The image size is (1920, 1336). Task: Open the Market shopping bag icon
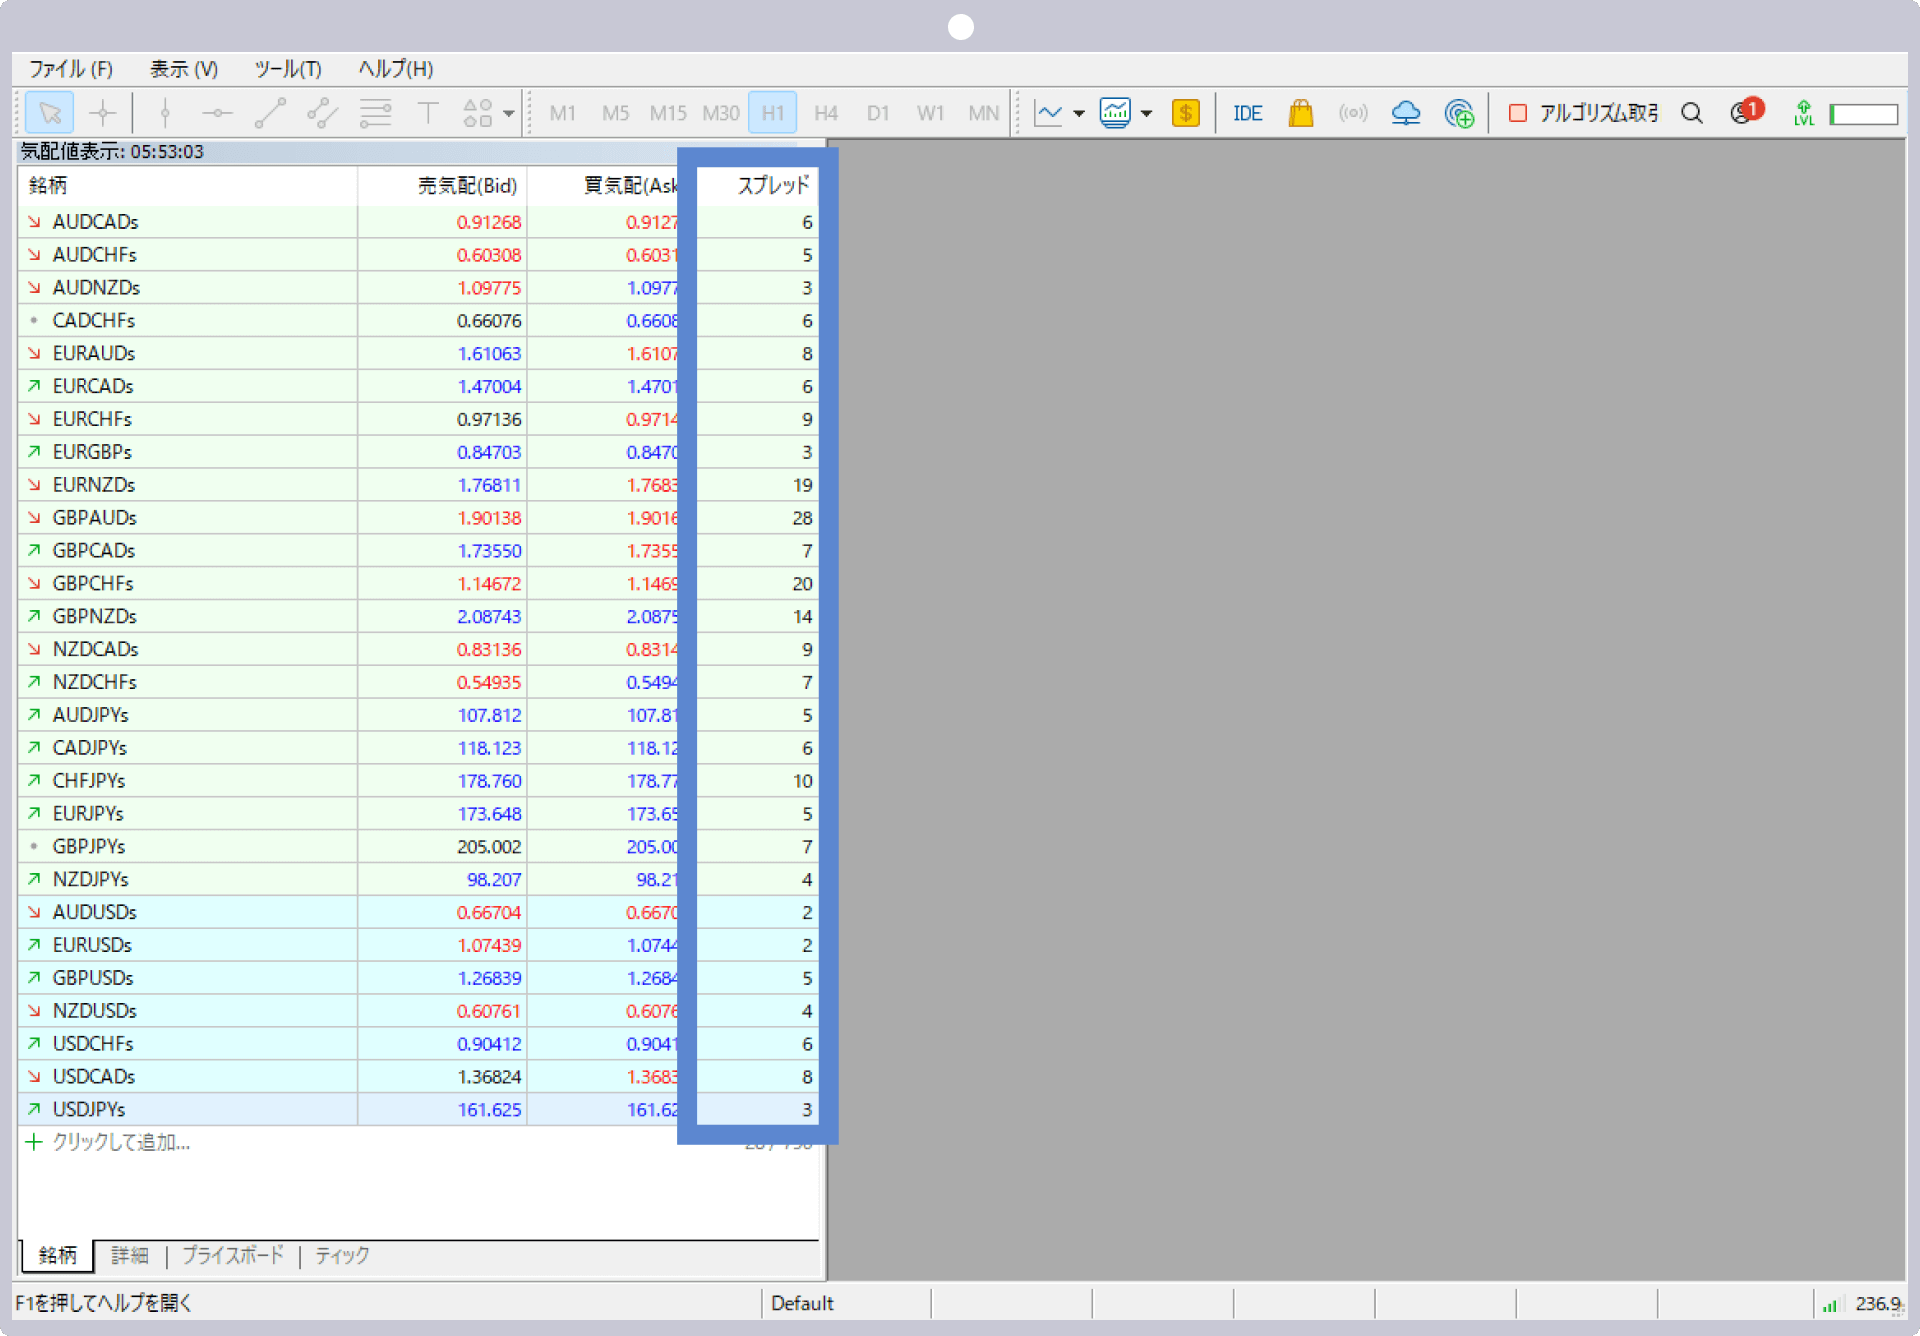tap(1301, 113)
